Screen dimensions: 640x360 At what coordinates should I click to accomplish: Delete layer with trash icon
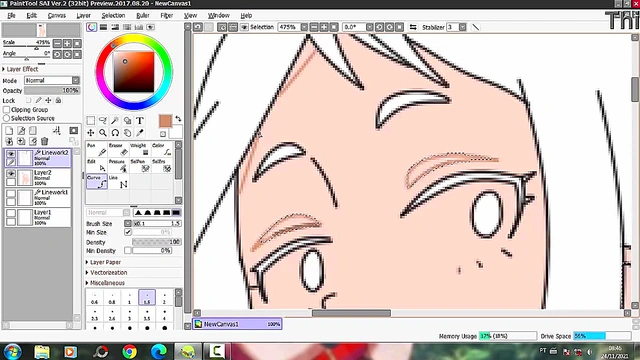pyautogui.click(x=44, y=141)
